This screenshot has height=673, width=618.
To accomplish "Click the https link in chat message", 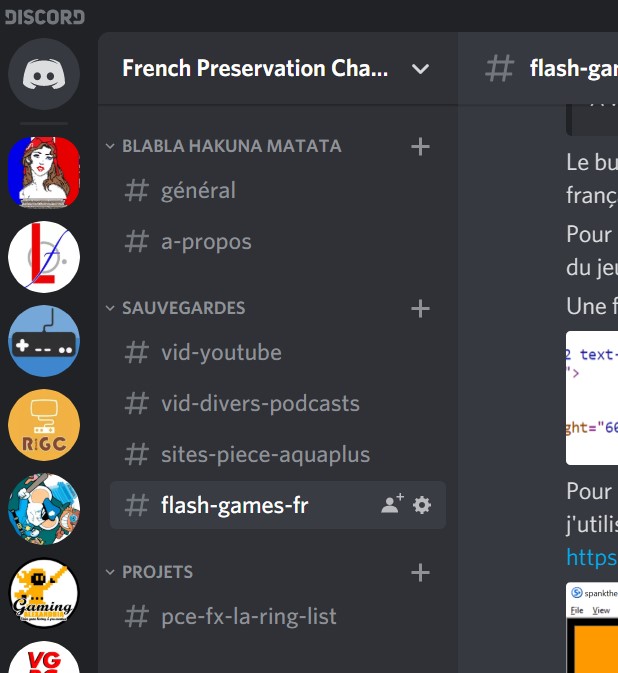I will 592,558.
